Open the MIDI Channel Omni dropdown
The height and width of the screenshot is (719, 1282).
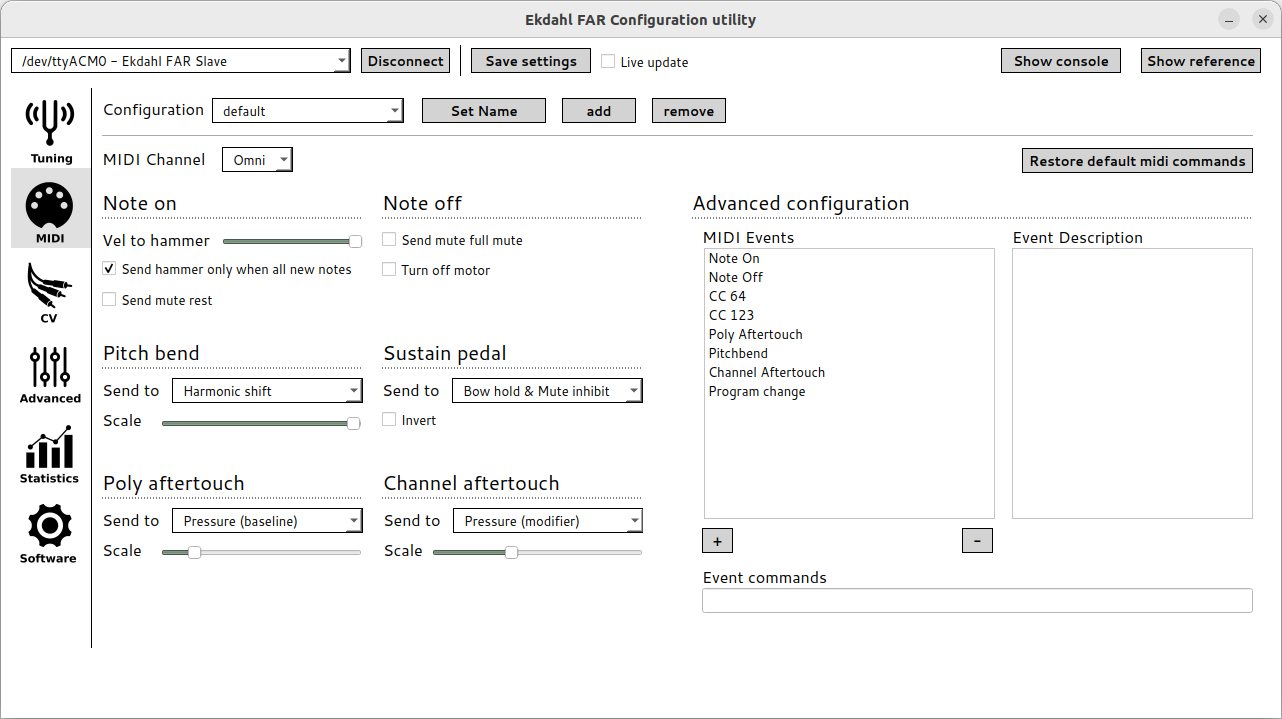257,160
